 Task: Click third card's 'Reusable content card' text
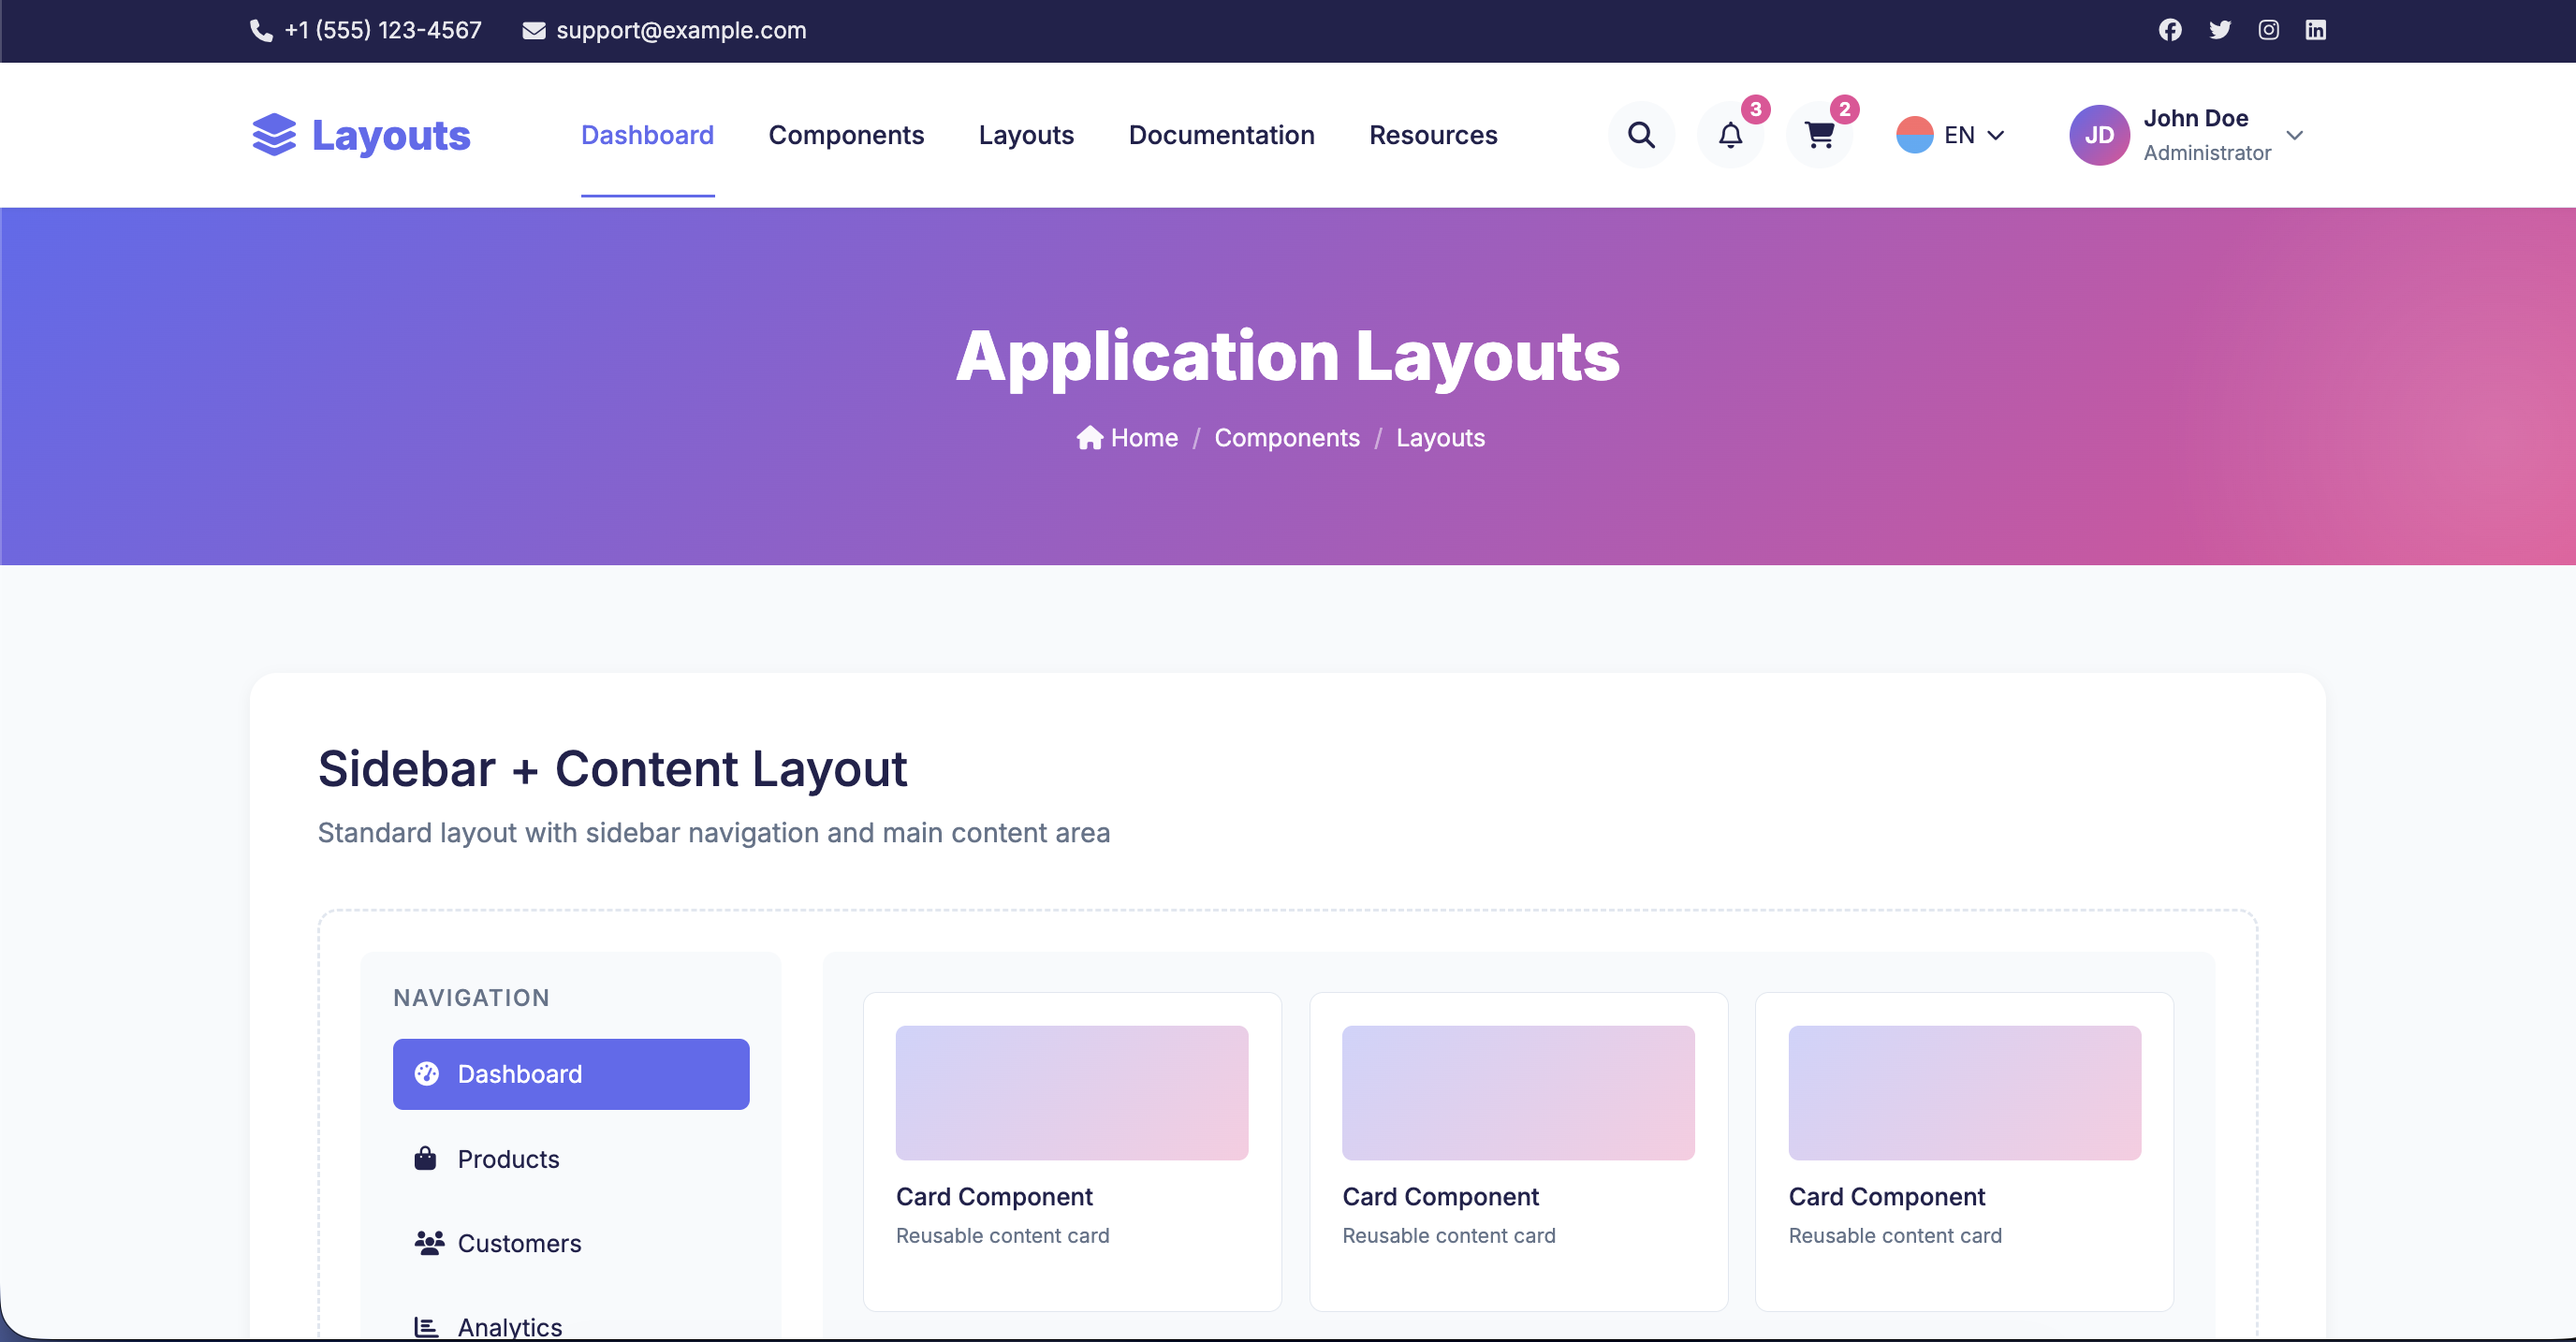coord(1895,1236)
